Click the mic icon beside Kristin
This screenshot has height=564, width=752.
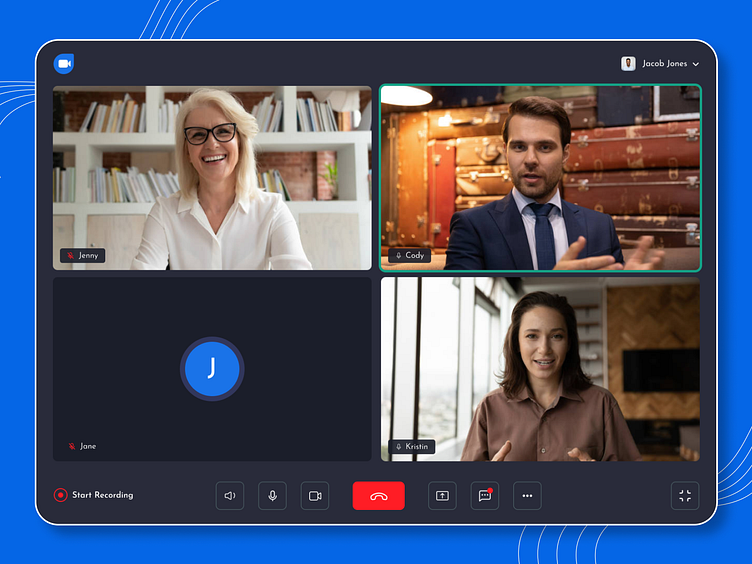coord(399,446)
